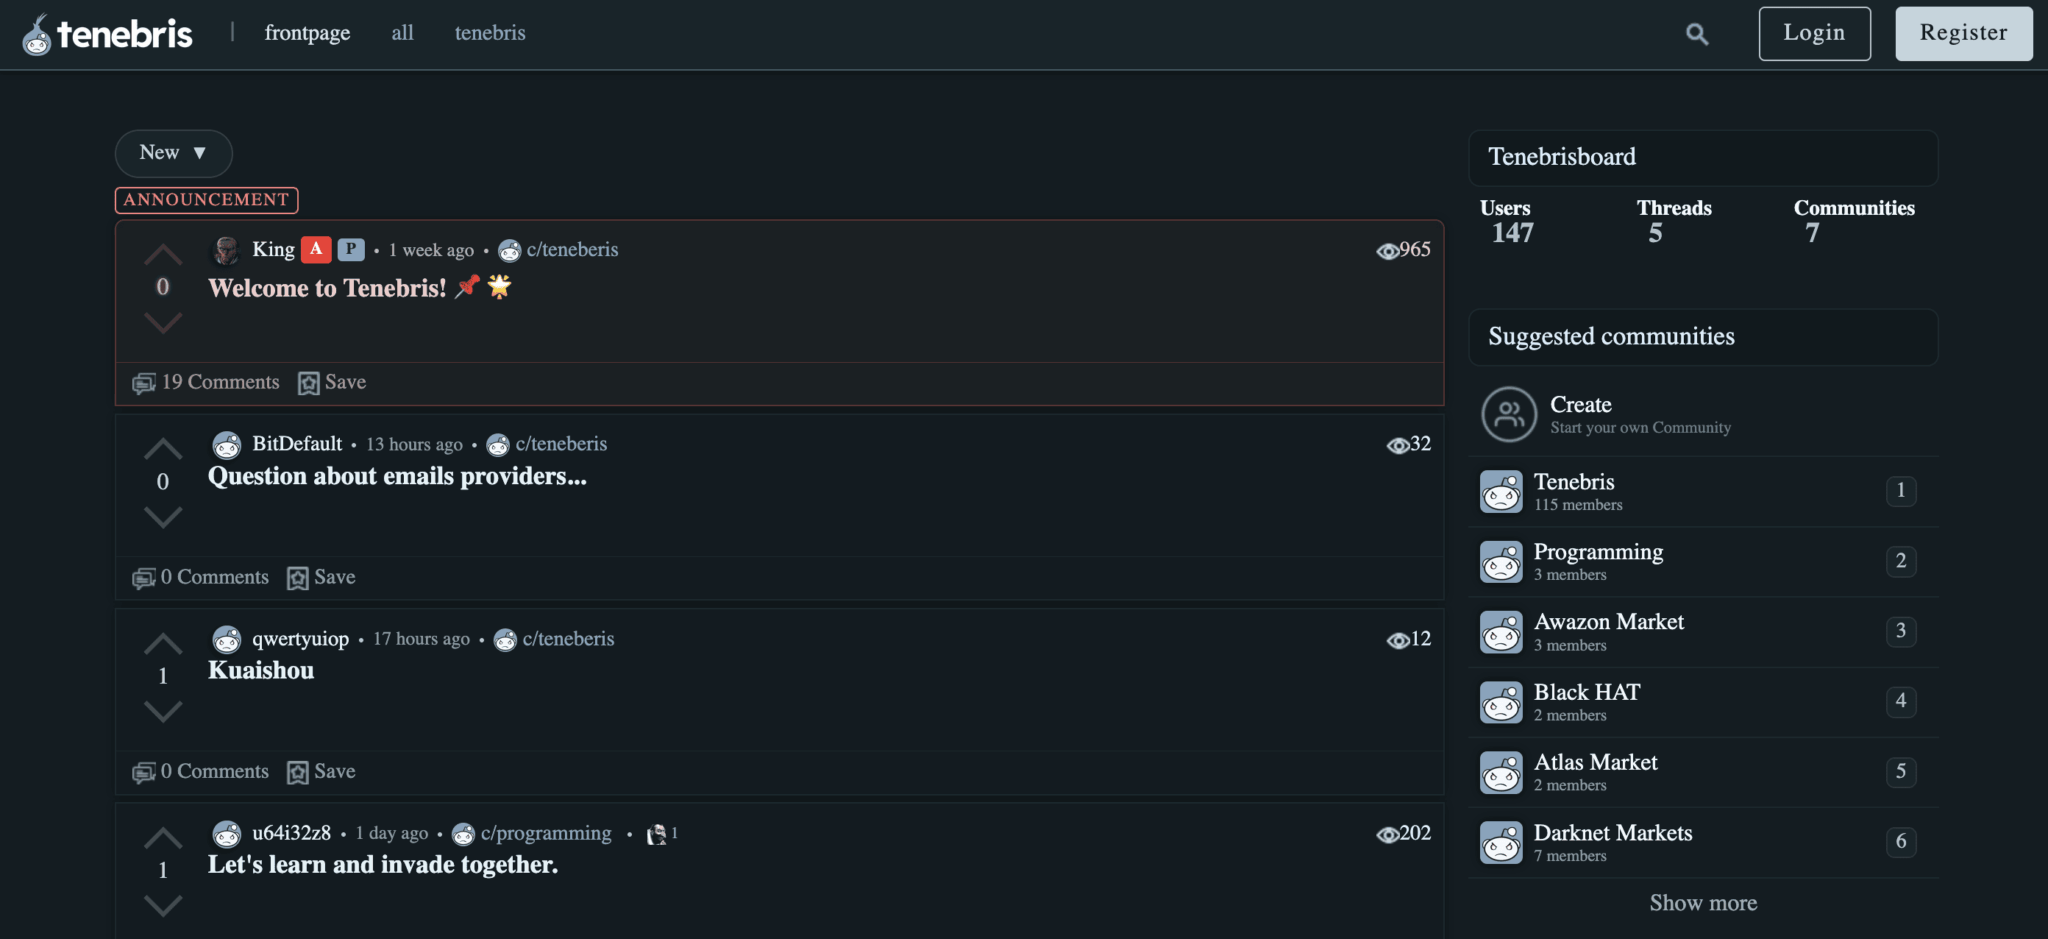2048x939 pixels.
Task: Click the tenebris logo in the header
Action: [107, 34]
